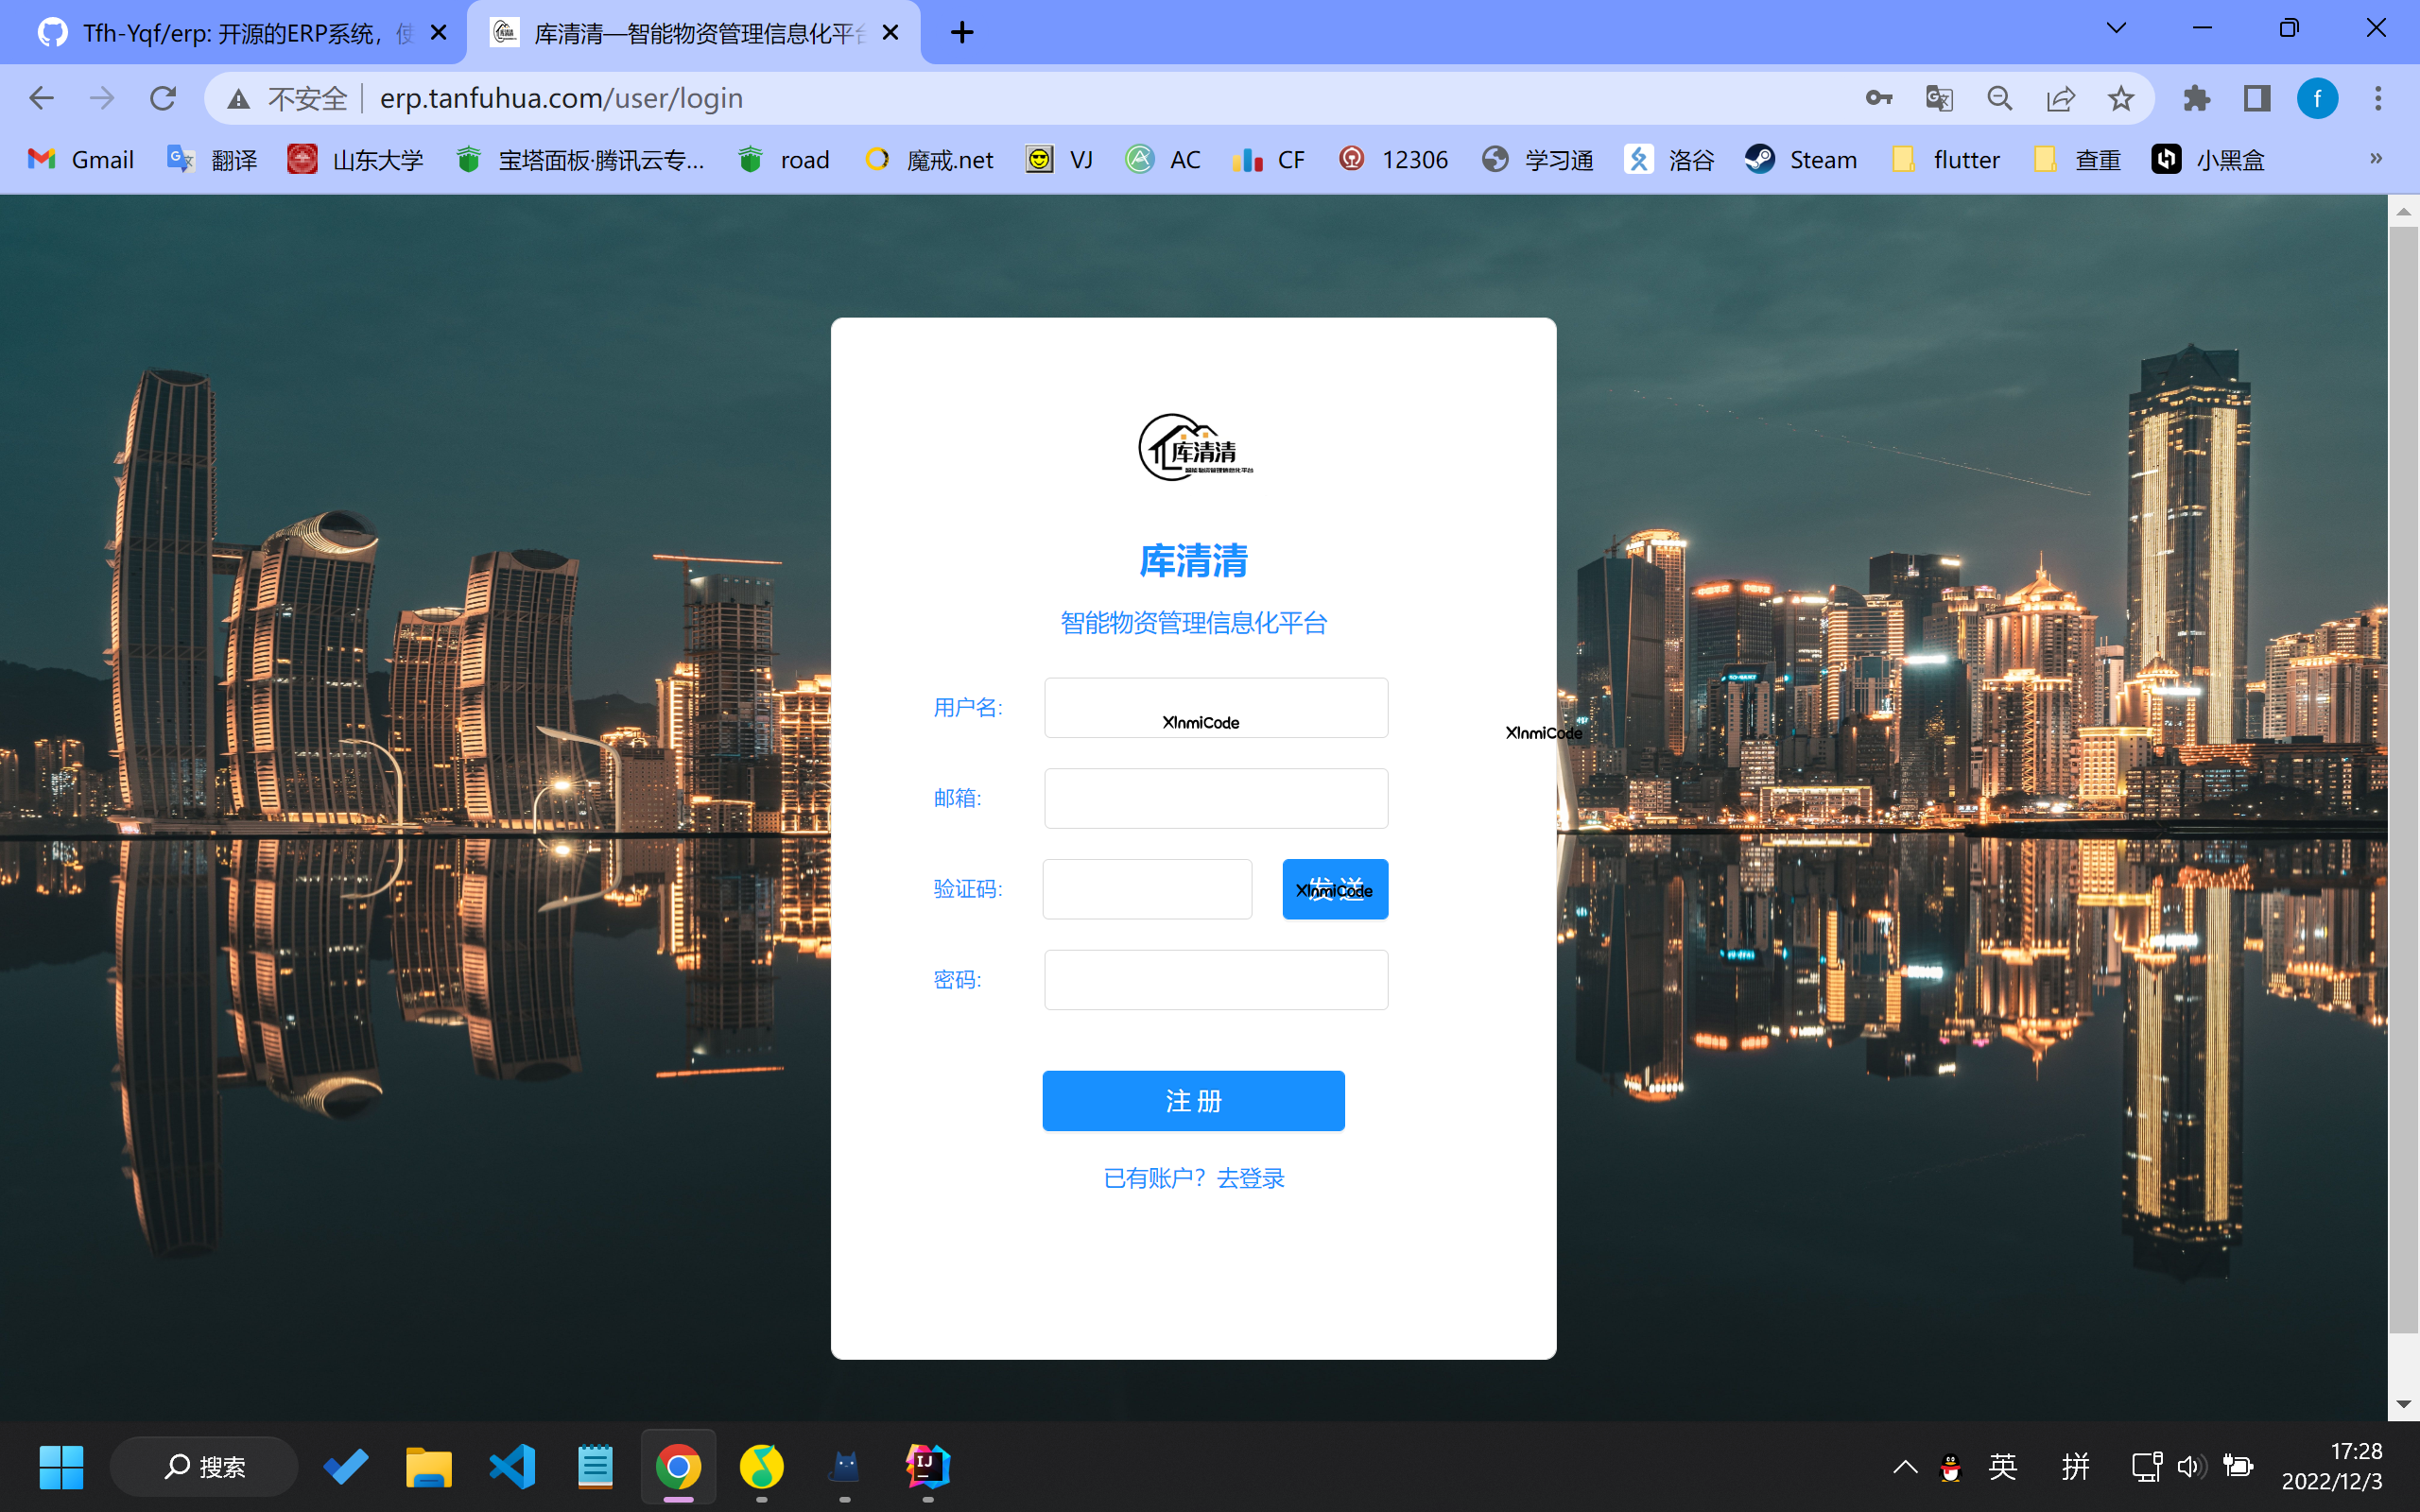The width and height of the screenshot is (2420, 1512).
Task: Open the browser extensions puzzle icon
Action: [2197, 98]
